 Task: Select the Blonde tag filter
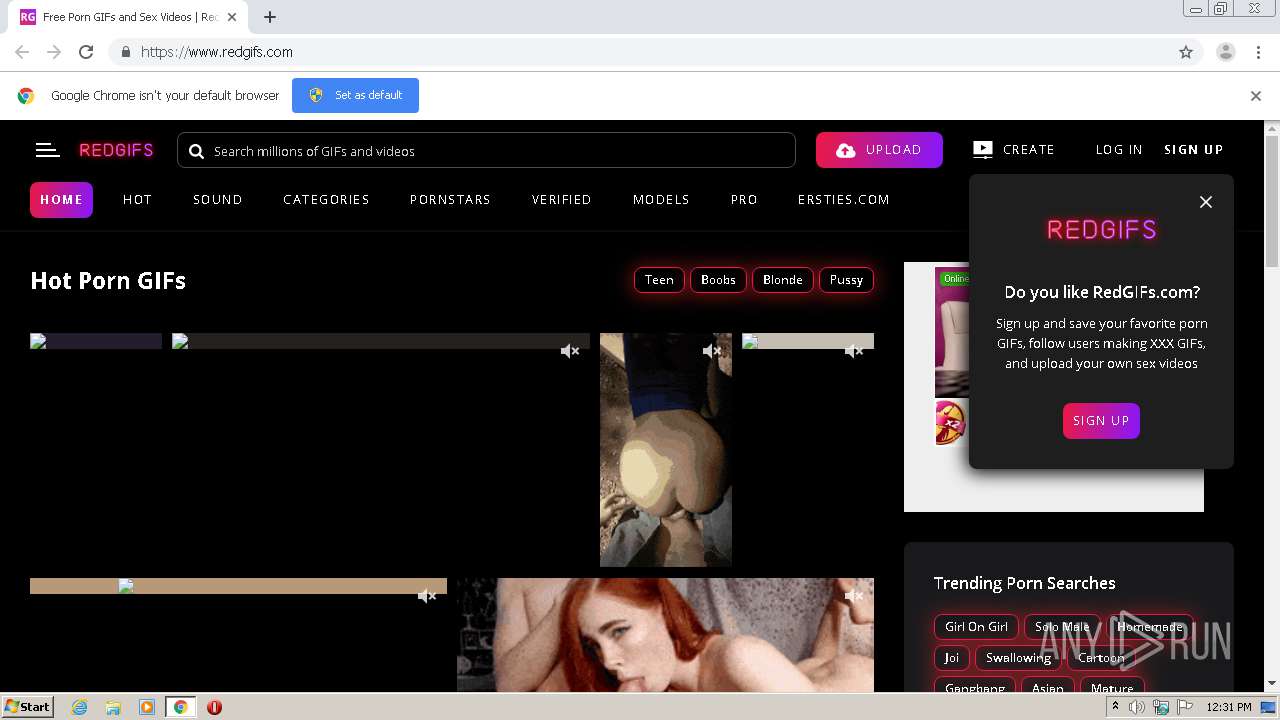pyautogui.click(x=783, y=280)
